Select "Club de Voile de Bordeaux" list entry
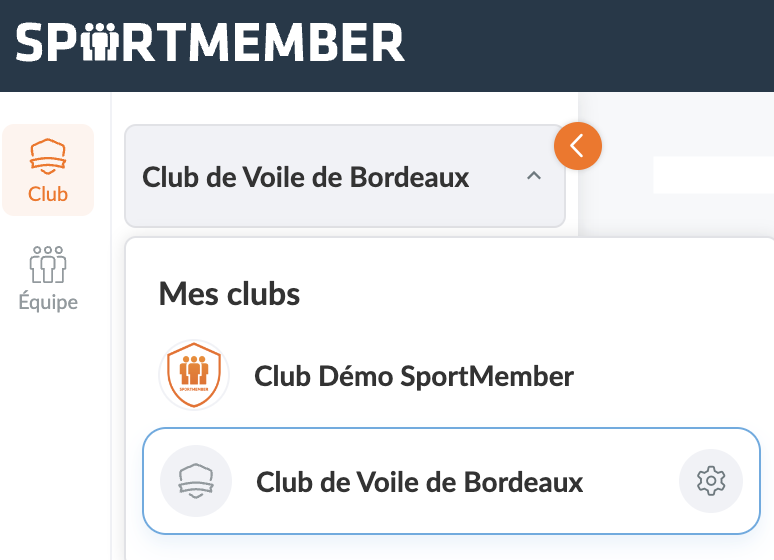Viewport: 774px width, 560px height. (420, 482)
